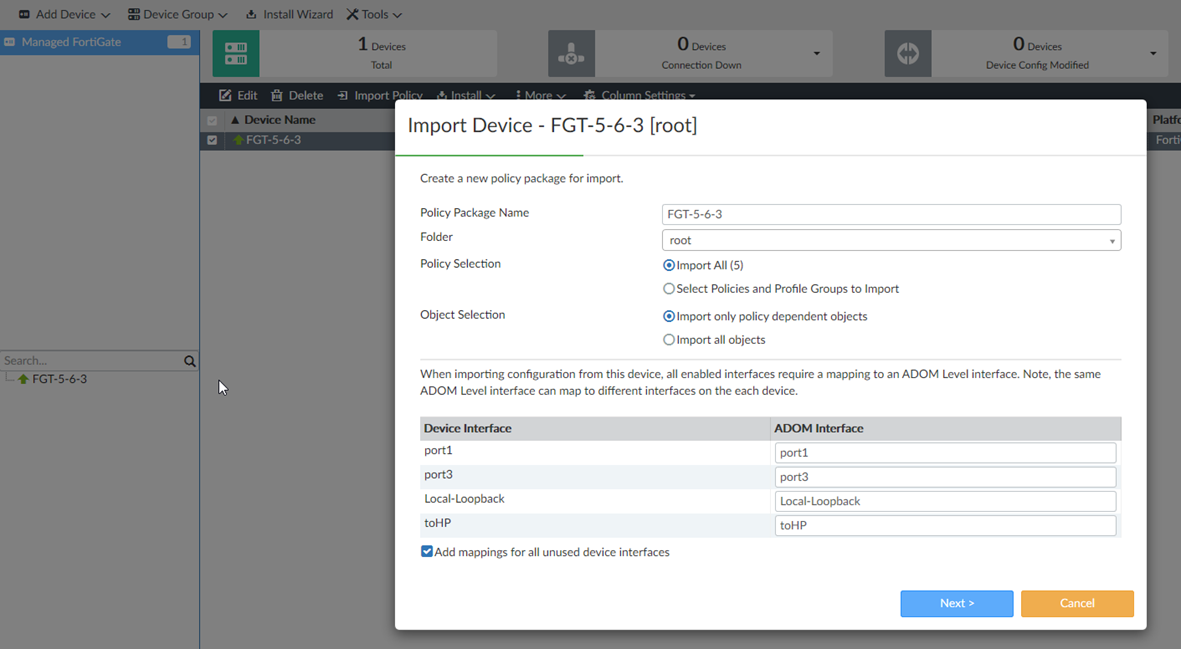Select Import all objects option
This screenshot has height=649, width=1181.
coord(669,340)
